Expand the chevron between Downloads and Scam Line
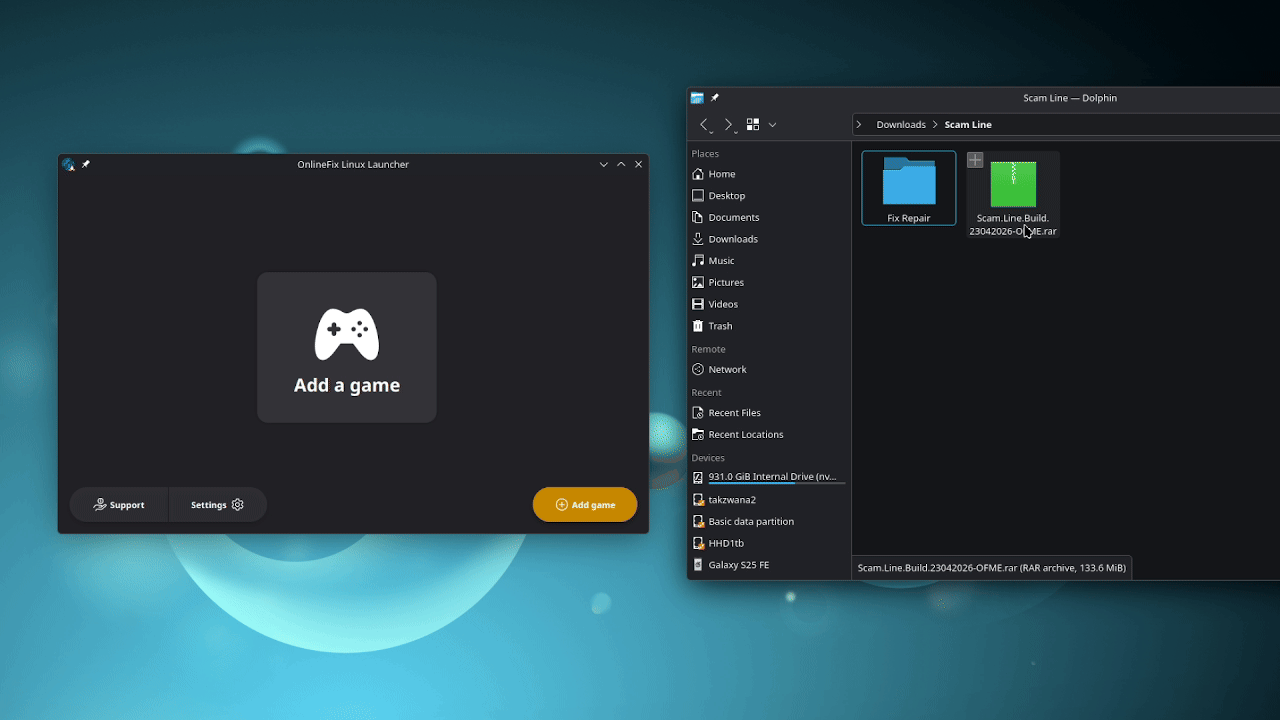 (935, 125)
